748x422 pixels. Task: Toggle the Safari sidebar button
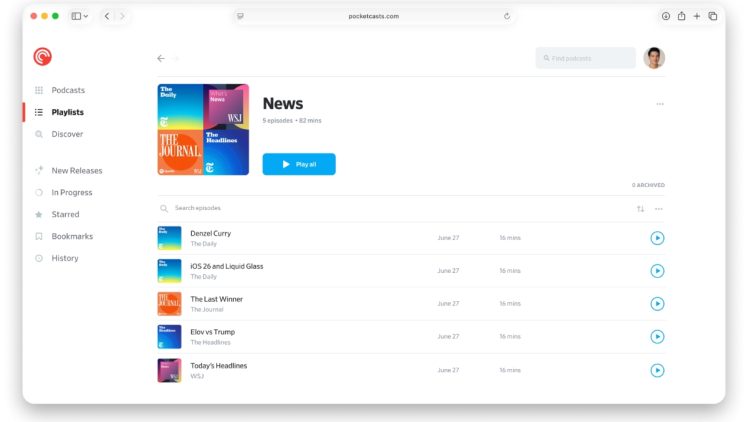[76, 16]
